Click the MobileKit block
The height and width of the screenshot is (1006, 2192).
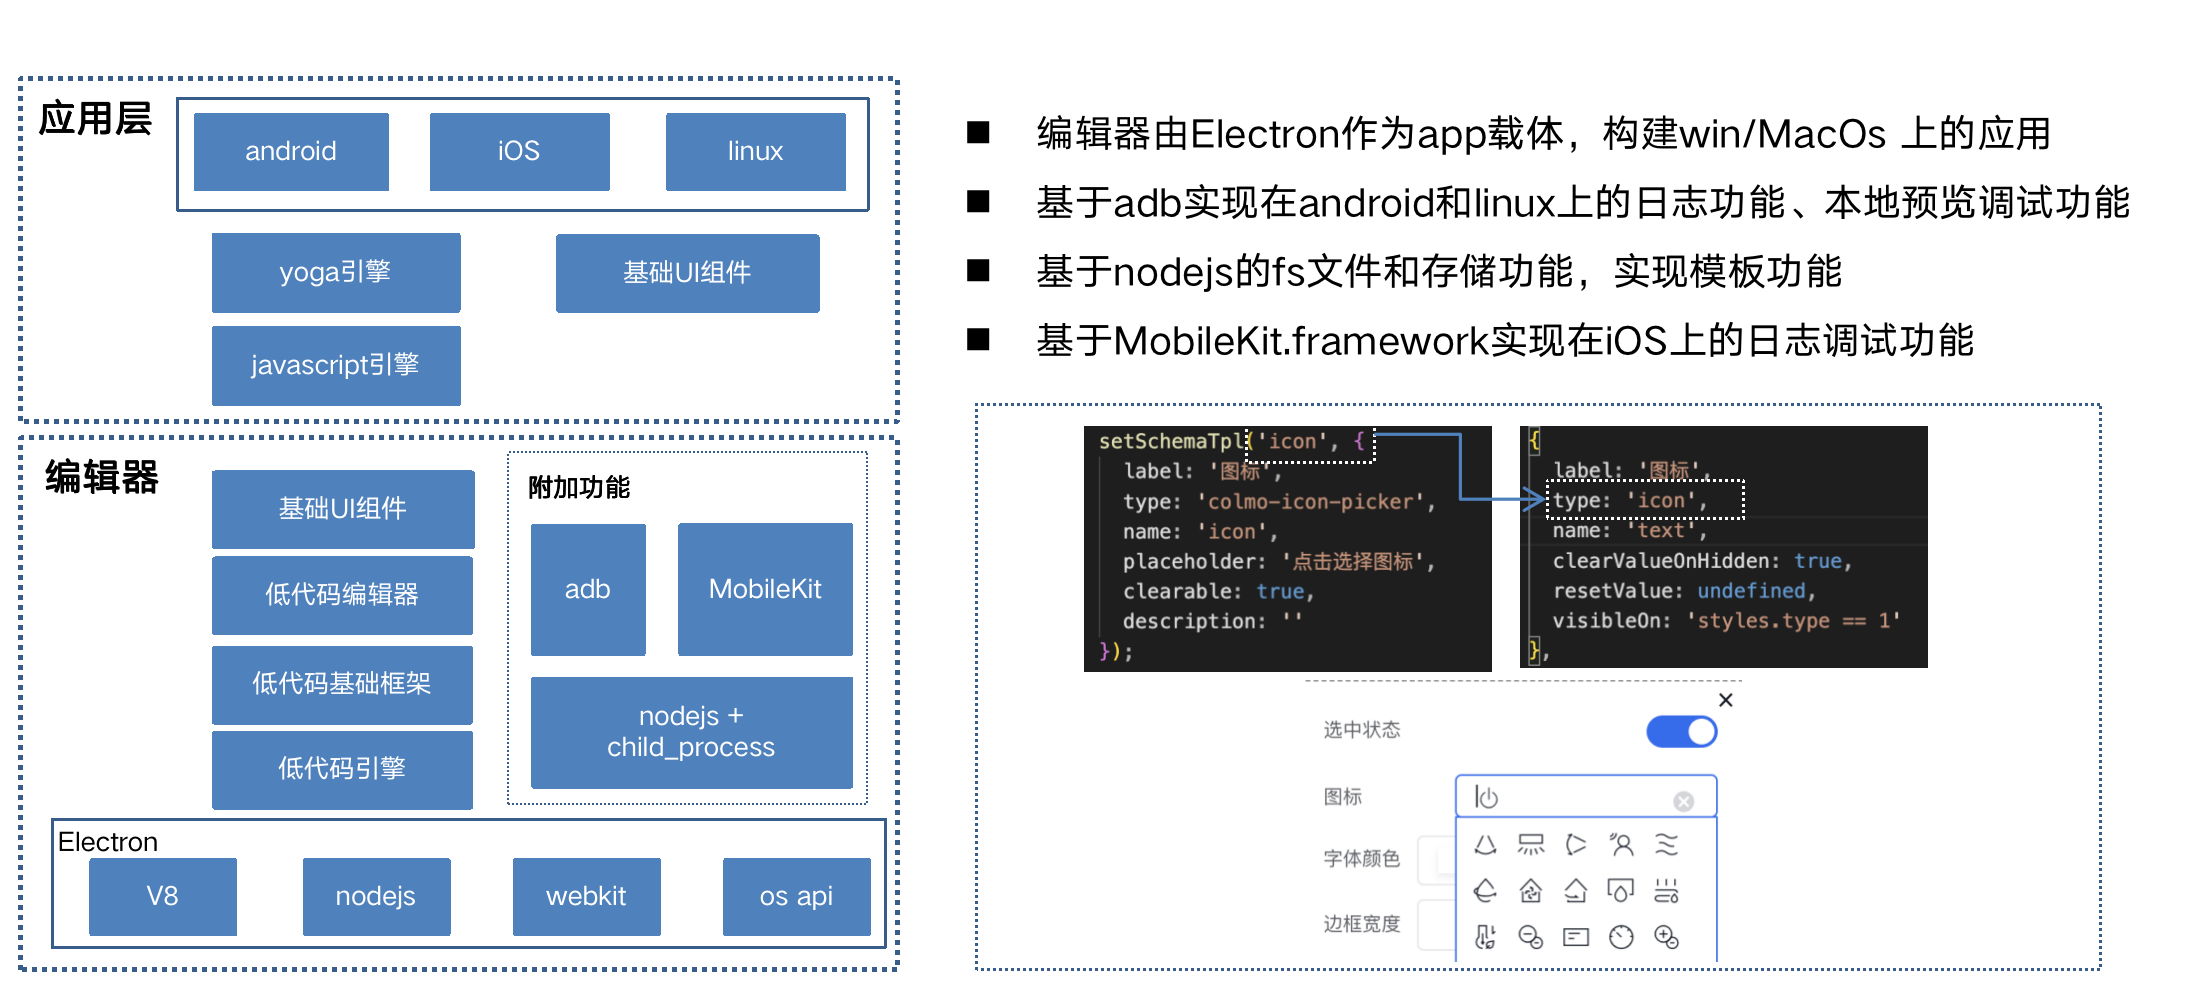[x=765, y=589]
